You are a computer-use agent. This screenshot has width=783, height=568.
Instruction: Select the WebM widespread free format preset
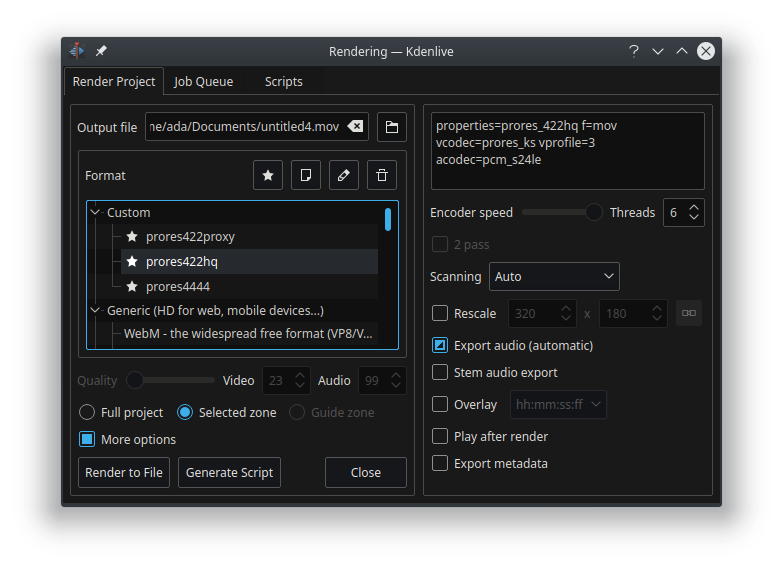click(248, 333)
